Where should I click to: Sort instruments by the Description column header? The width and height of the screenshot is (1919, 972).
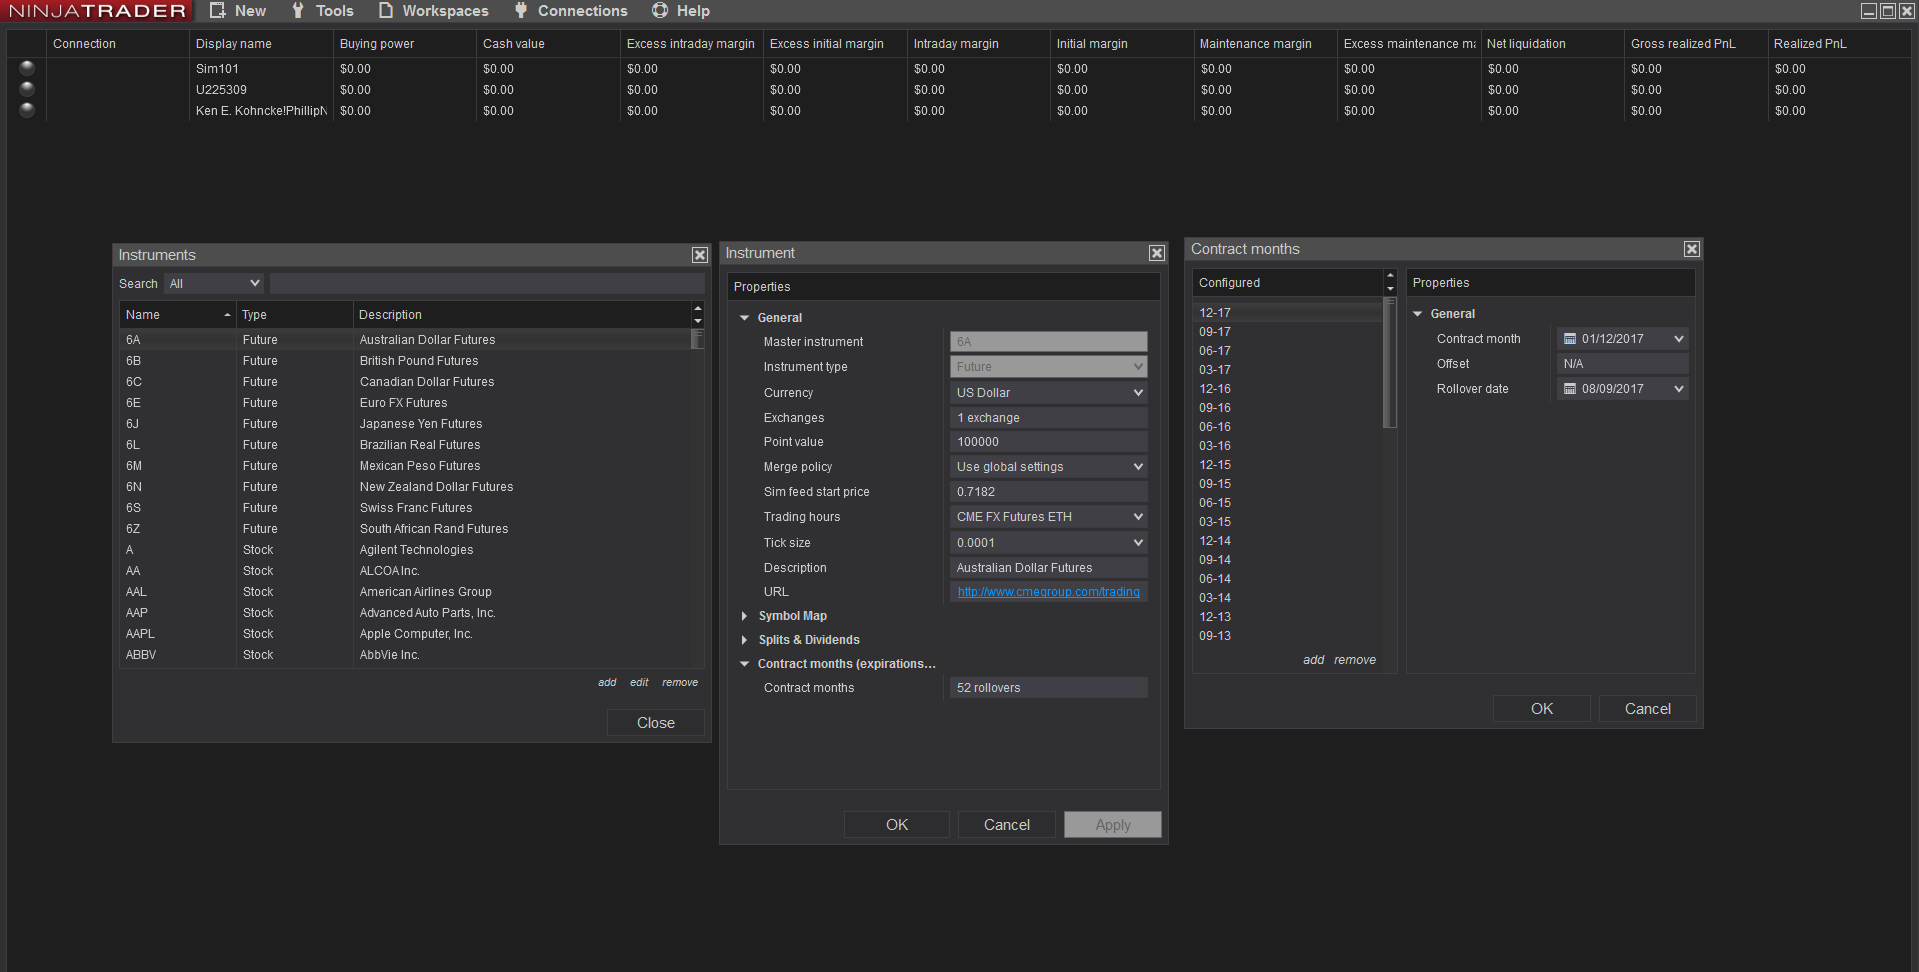click(522, 315)
